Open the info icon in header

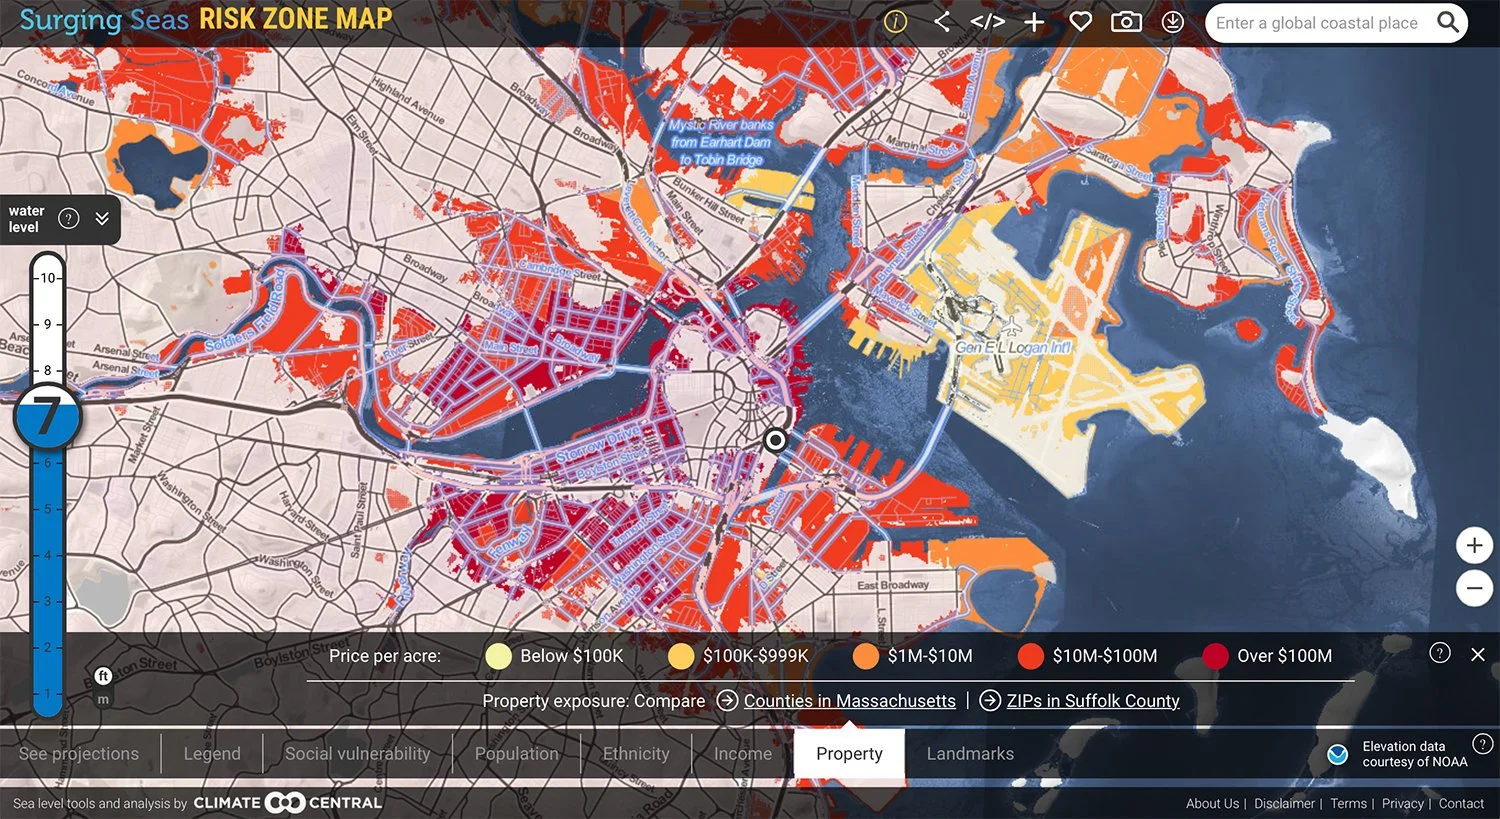[895, 22]
